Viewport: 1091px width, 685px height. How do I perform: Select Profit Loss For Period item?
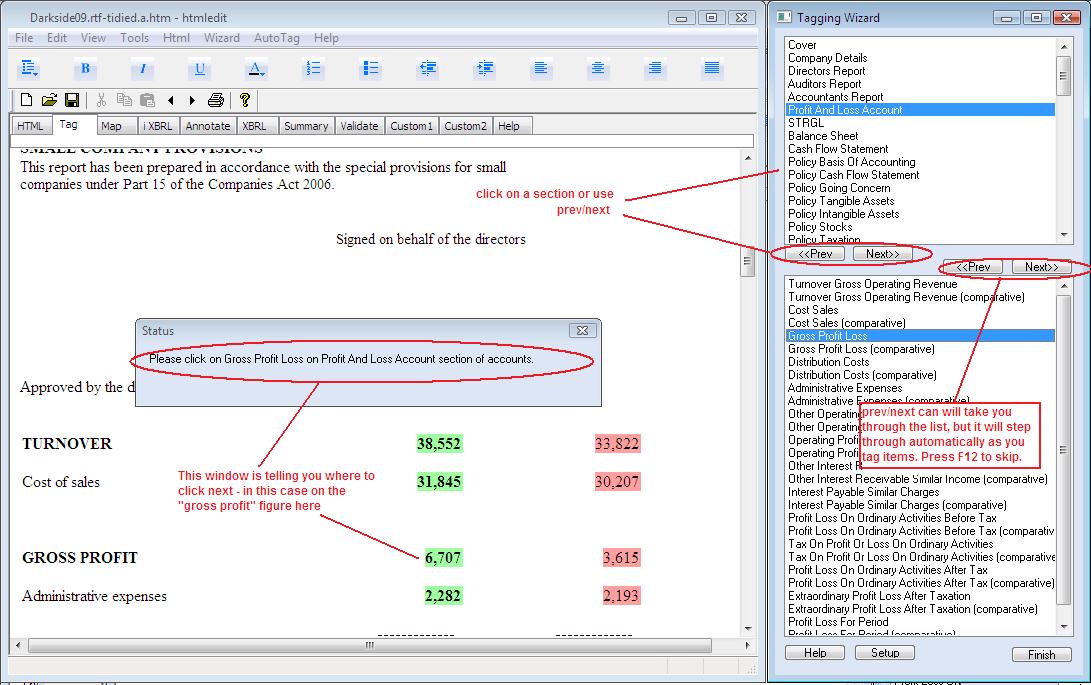pos(838,622)
